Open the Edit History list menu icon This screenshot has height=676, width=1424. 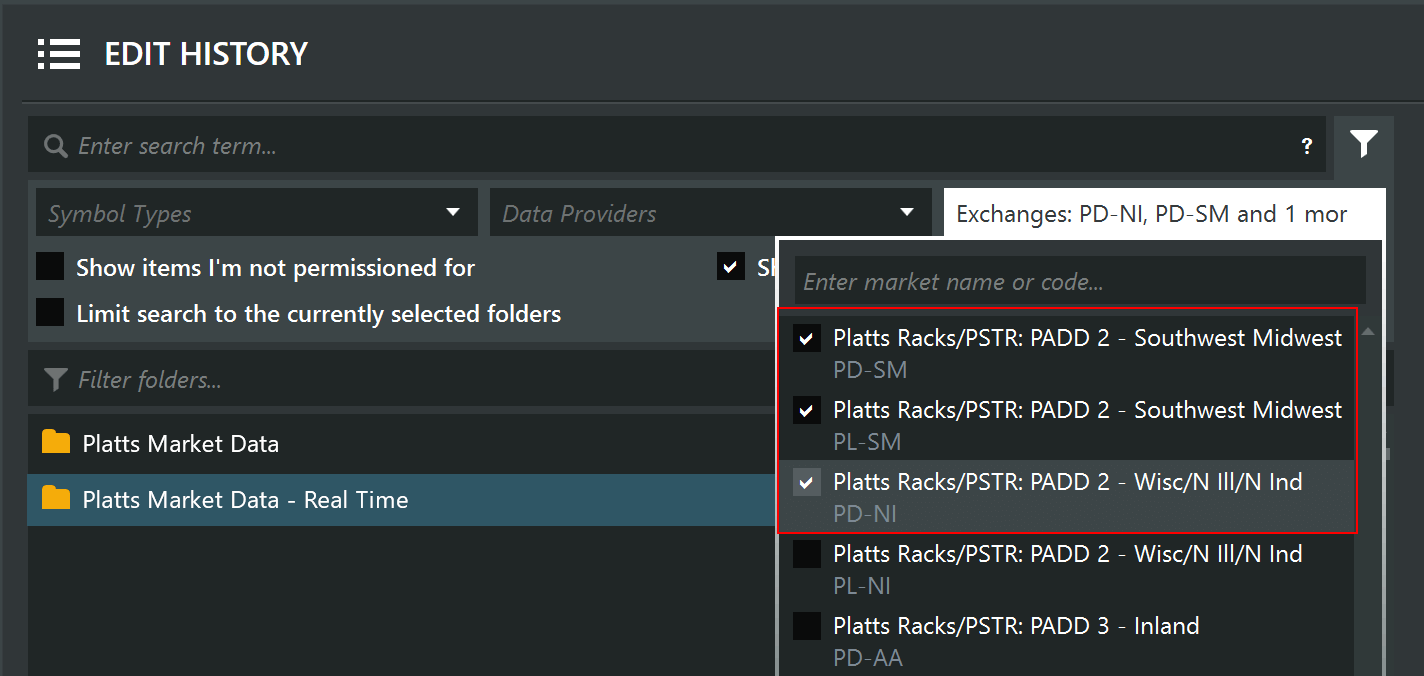[x=59, y=54]
